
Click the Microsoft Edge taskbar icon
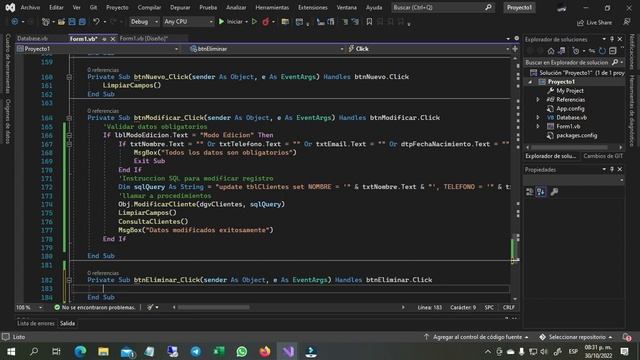[x=80, y=351]
